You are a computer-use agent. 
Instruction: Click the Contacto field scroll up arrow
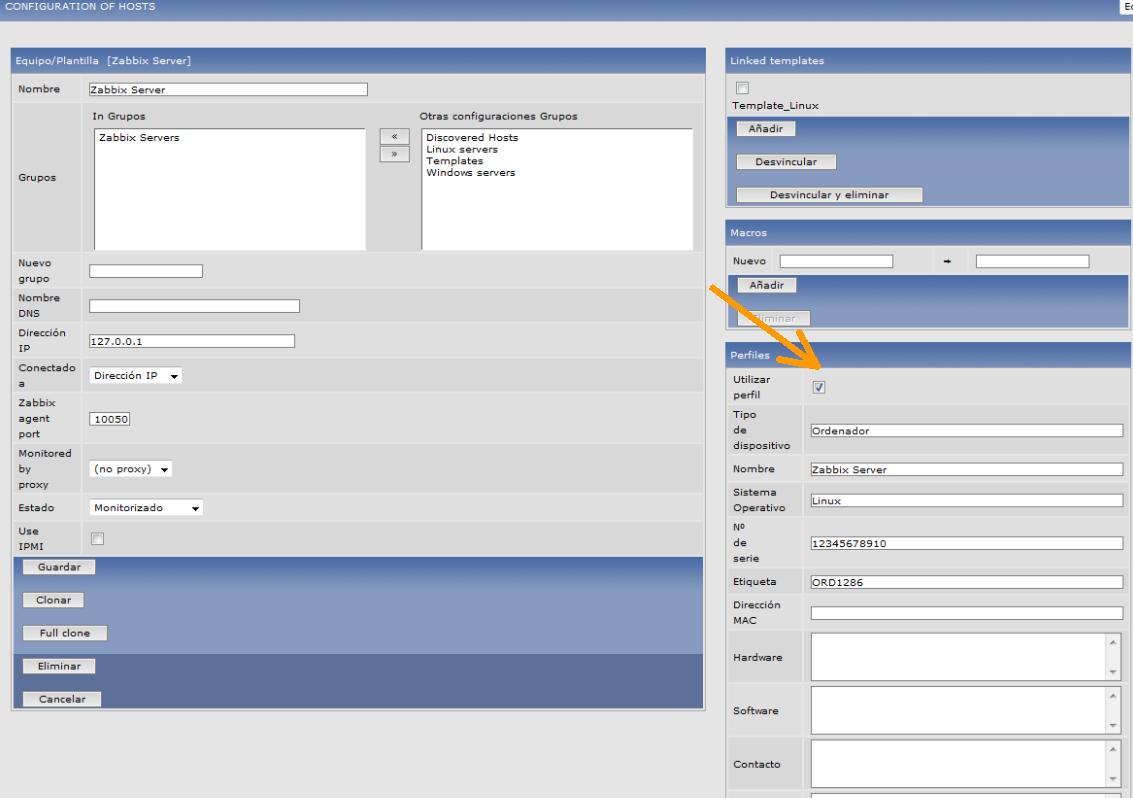(x=1114, y=749)
